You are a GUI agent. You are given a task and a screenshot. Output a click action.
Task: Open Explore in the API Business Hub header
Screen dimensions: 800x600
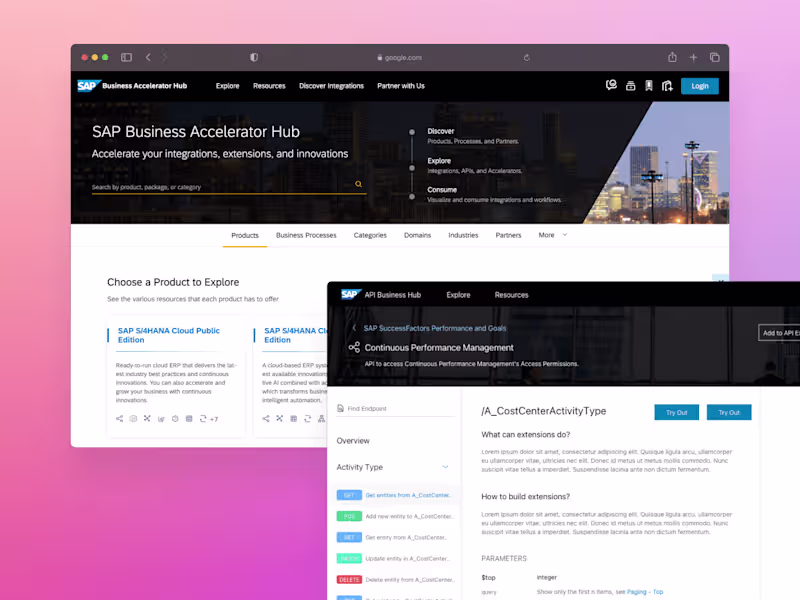(x=458, y=295)
